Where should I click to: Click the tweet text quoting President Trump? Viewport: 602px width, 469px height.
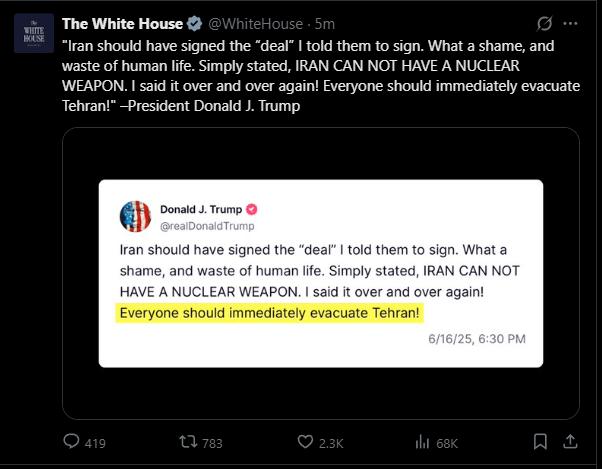tap(321, 76)
